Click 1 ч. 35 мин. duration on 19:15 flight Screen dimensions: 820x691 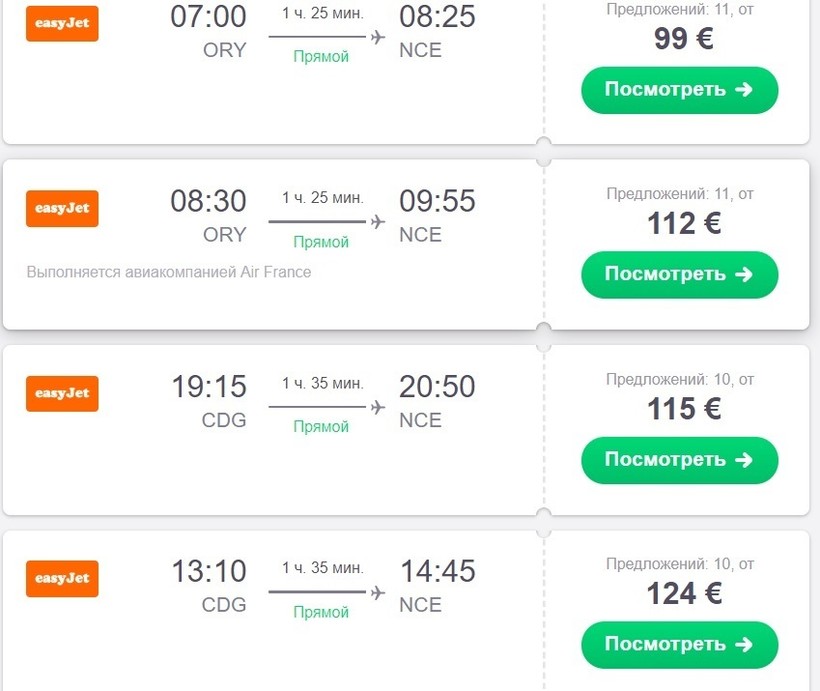click(322, 383)
